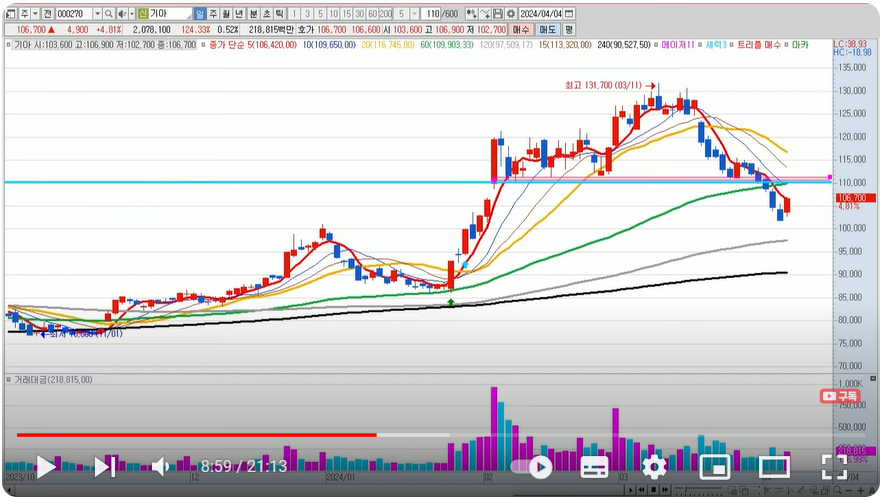882x500 pixels.
Task: Click the chart zoom magnifier icon at bottom
Action: coord(837,490)
